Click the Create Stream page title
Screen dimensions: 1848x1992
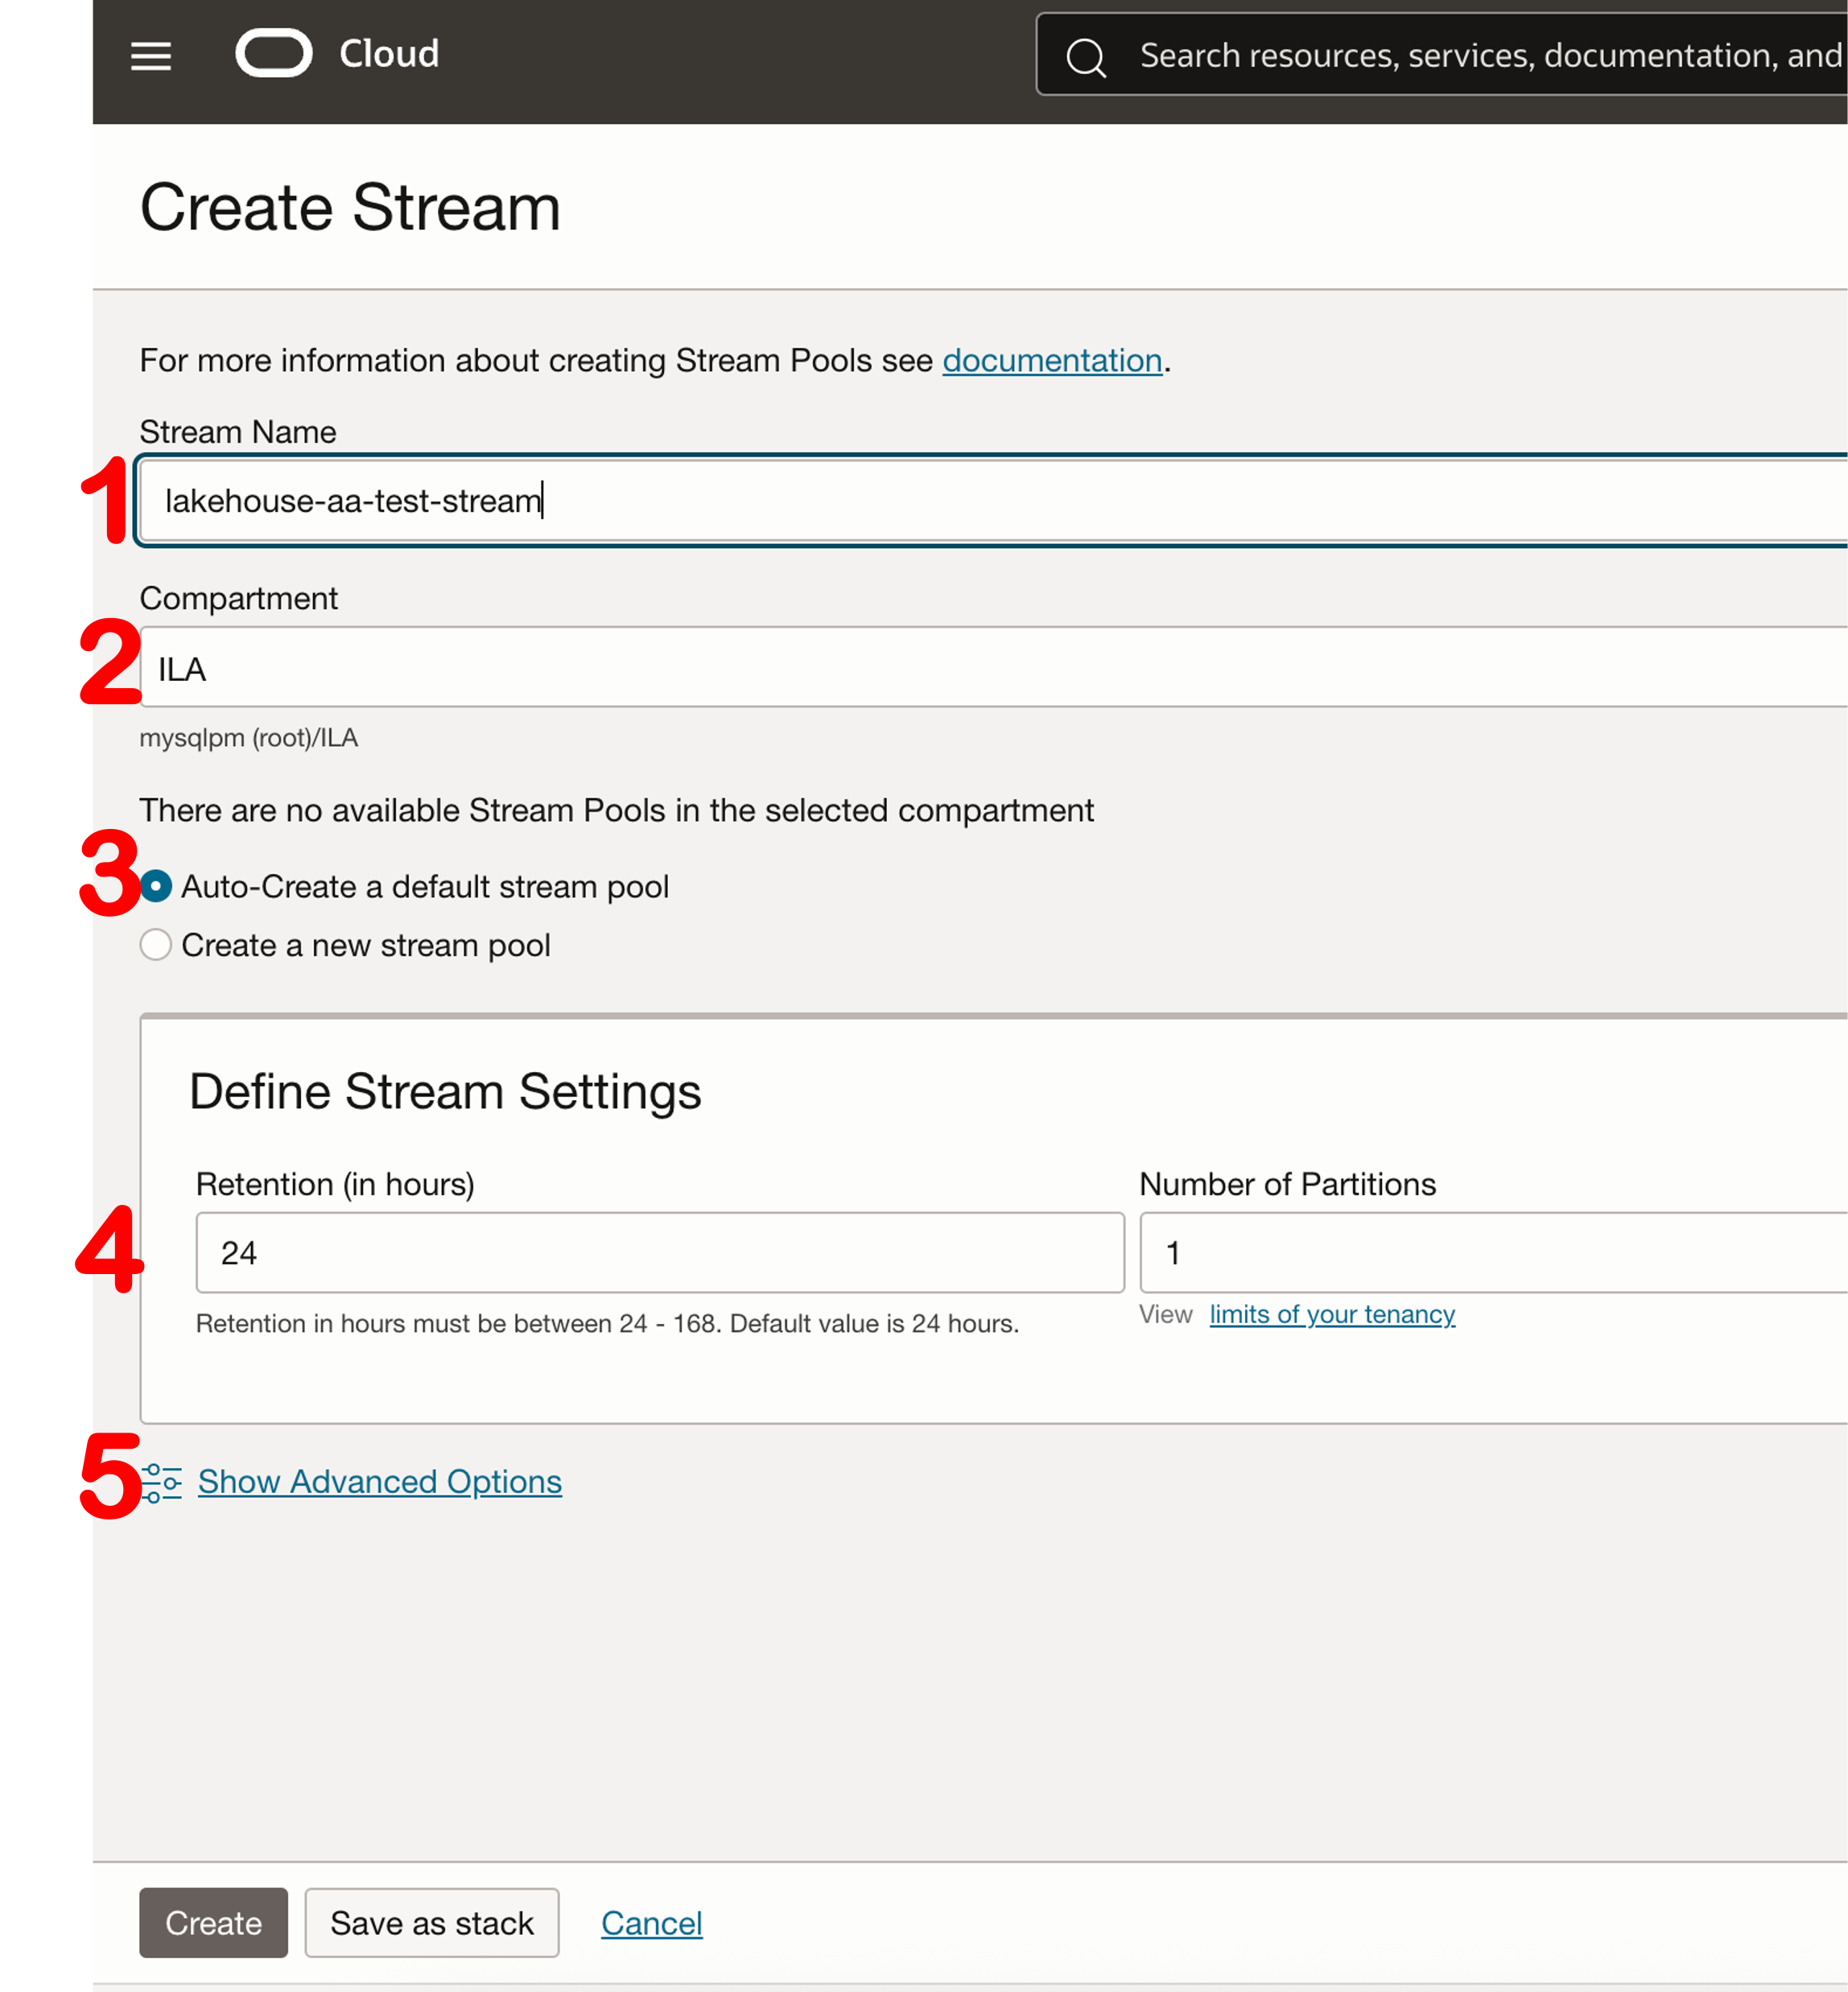coord(351,208)
